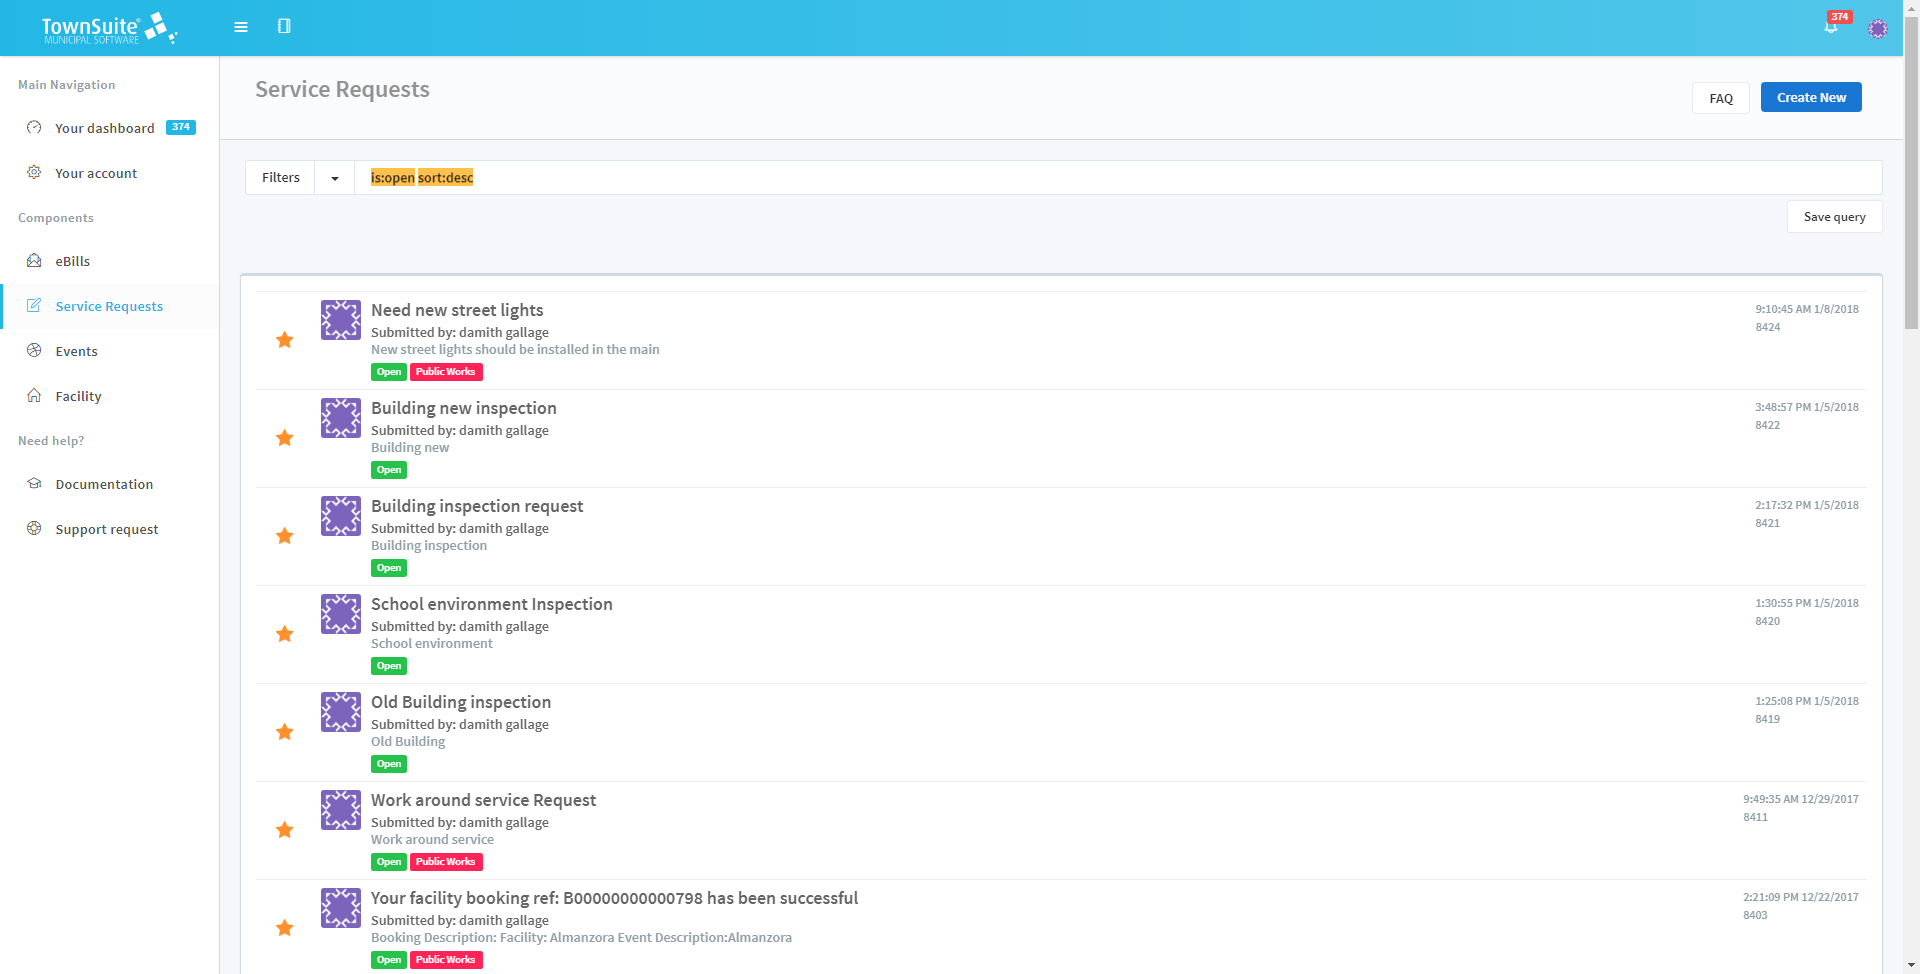Navigate to 'Your account' settings
Screen dimensions: 1920x974
97,173
